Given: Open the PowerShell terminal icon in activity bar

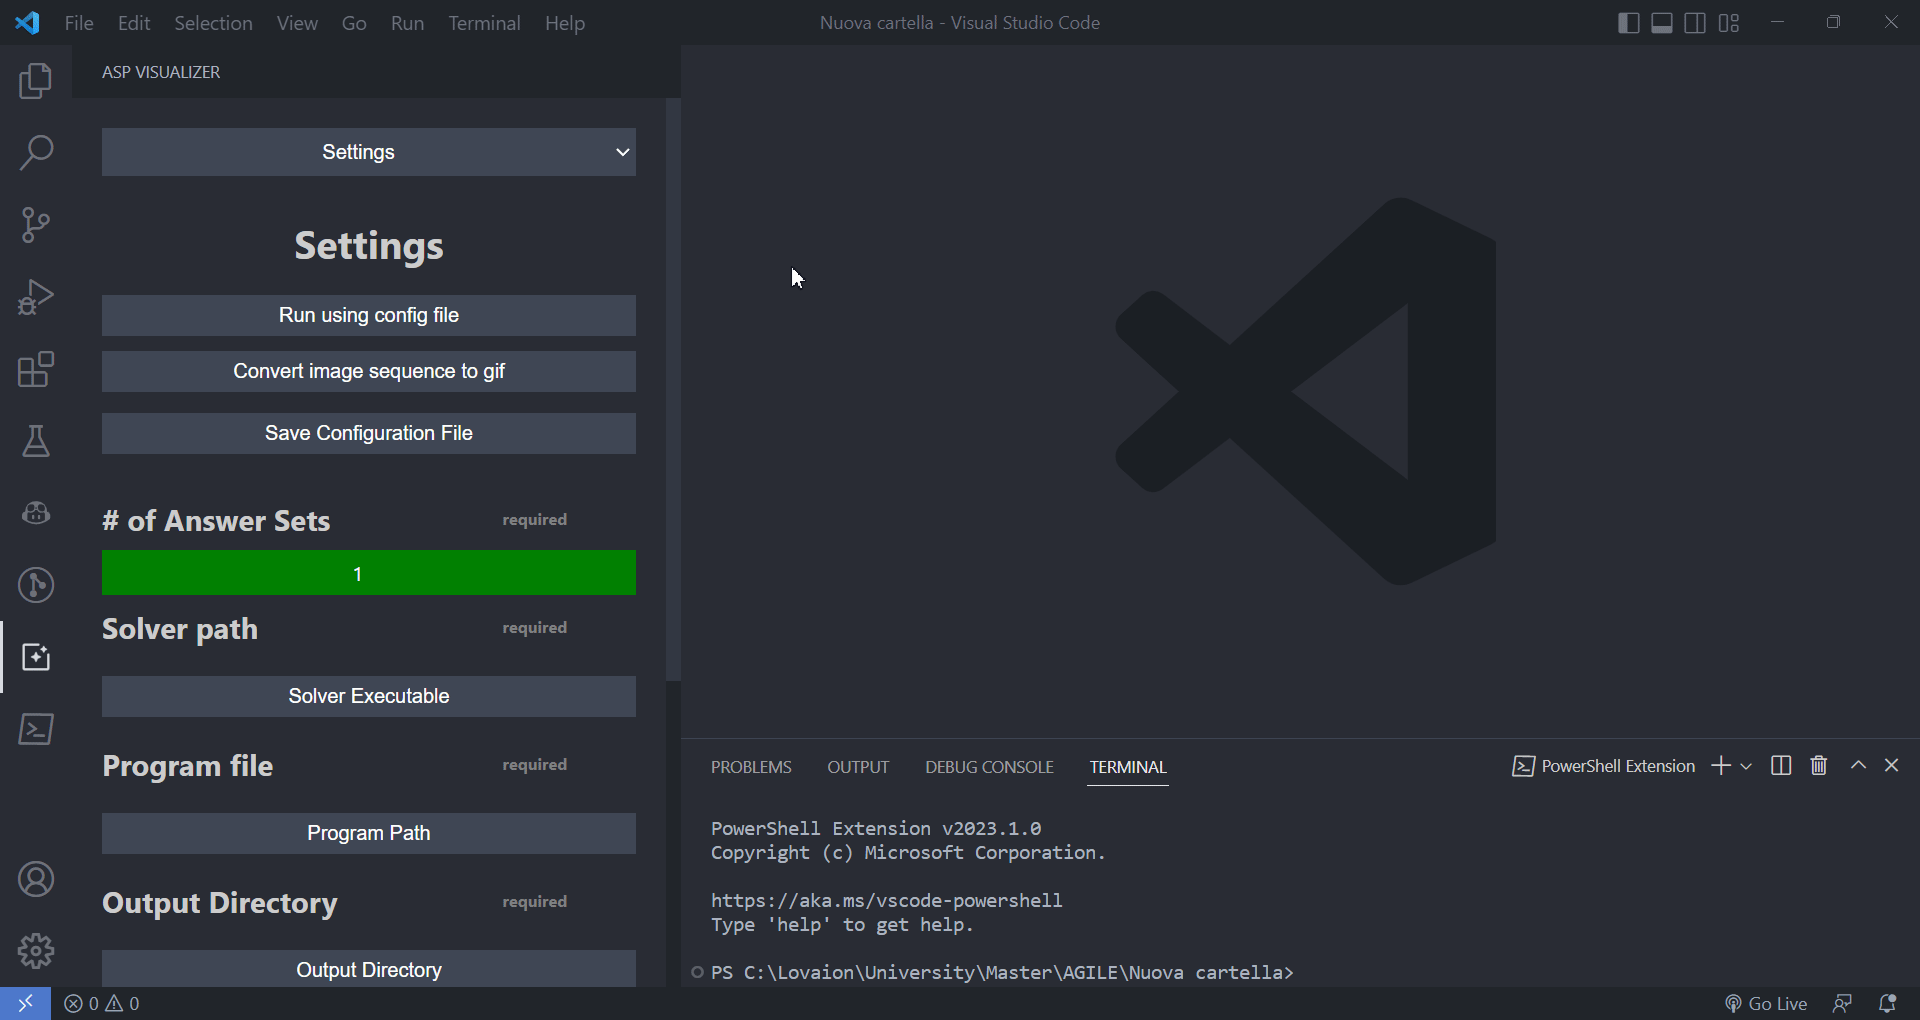Looking at the screenshot, I should click(36, 729).
